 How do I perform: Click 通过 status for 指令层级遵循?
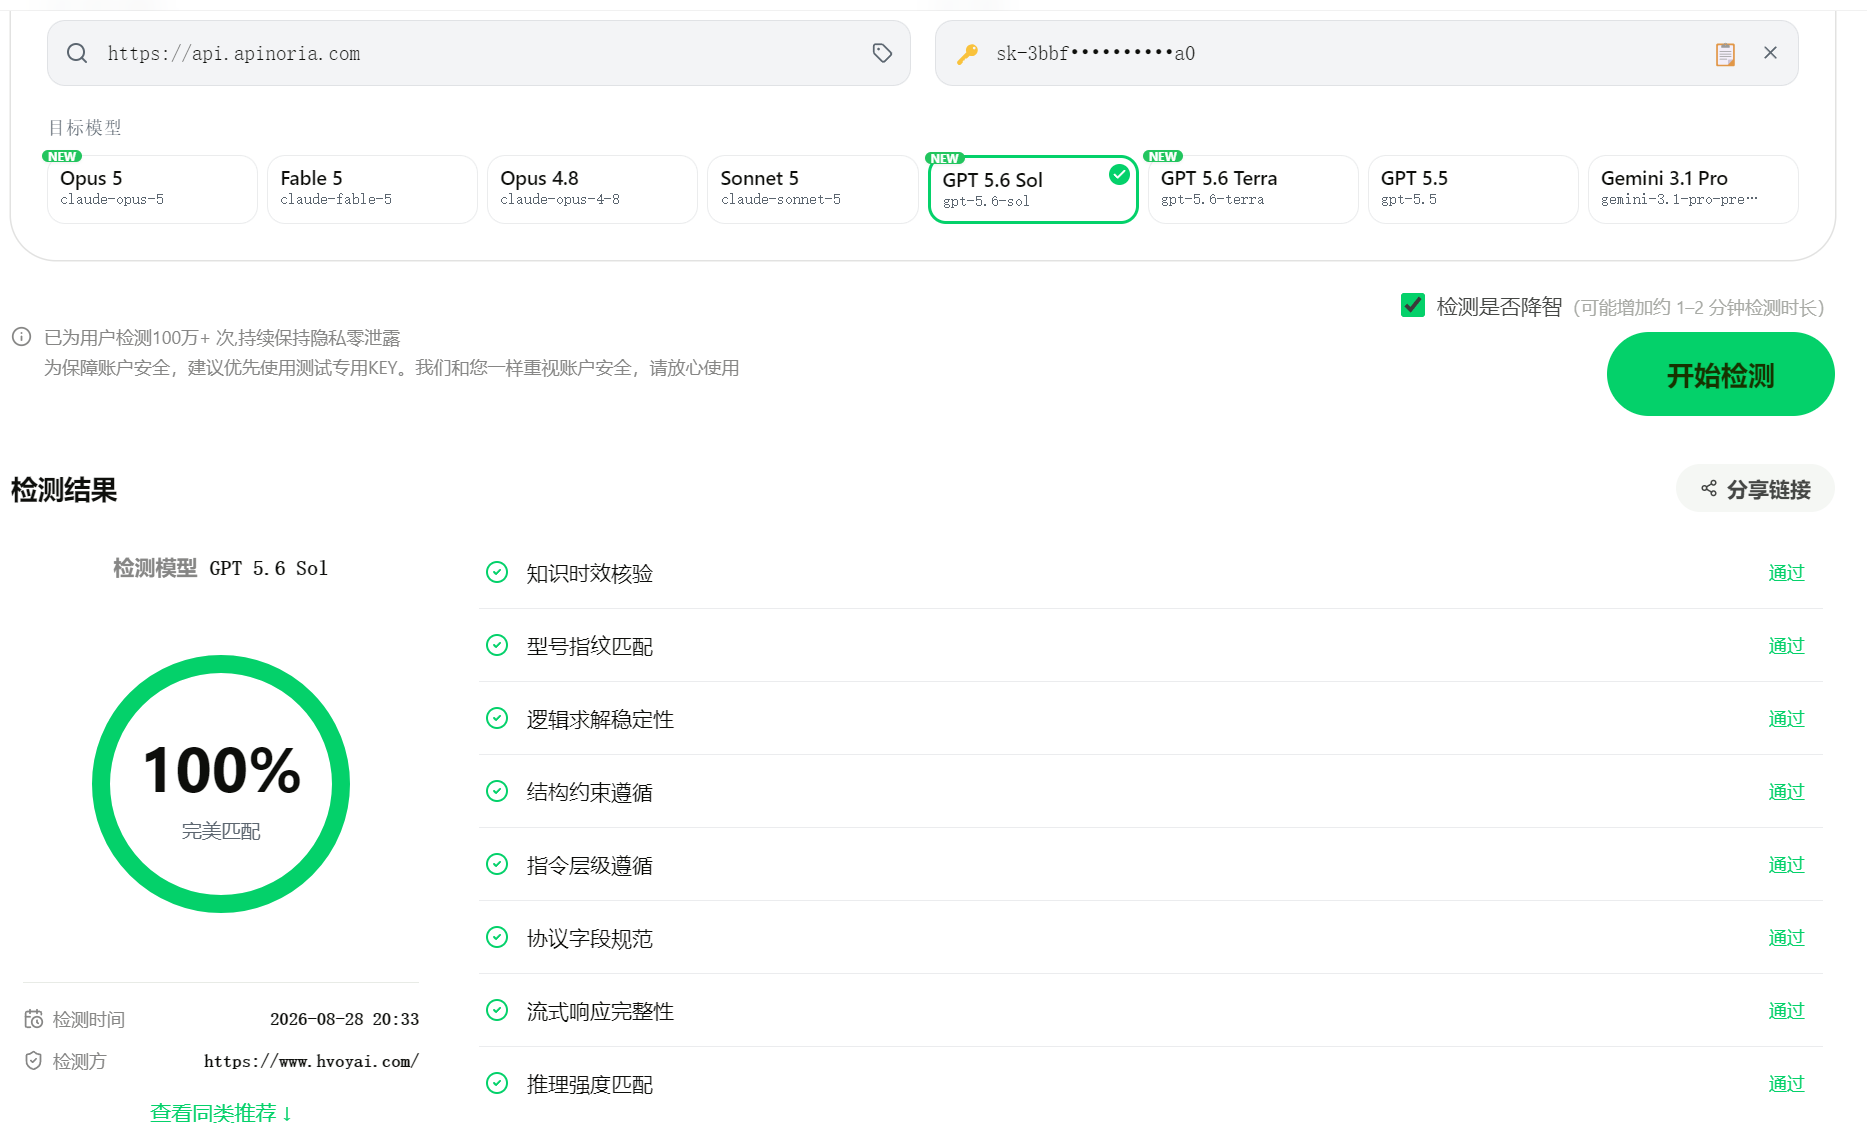click(1786, 865)
